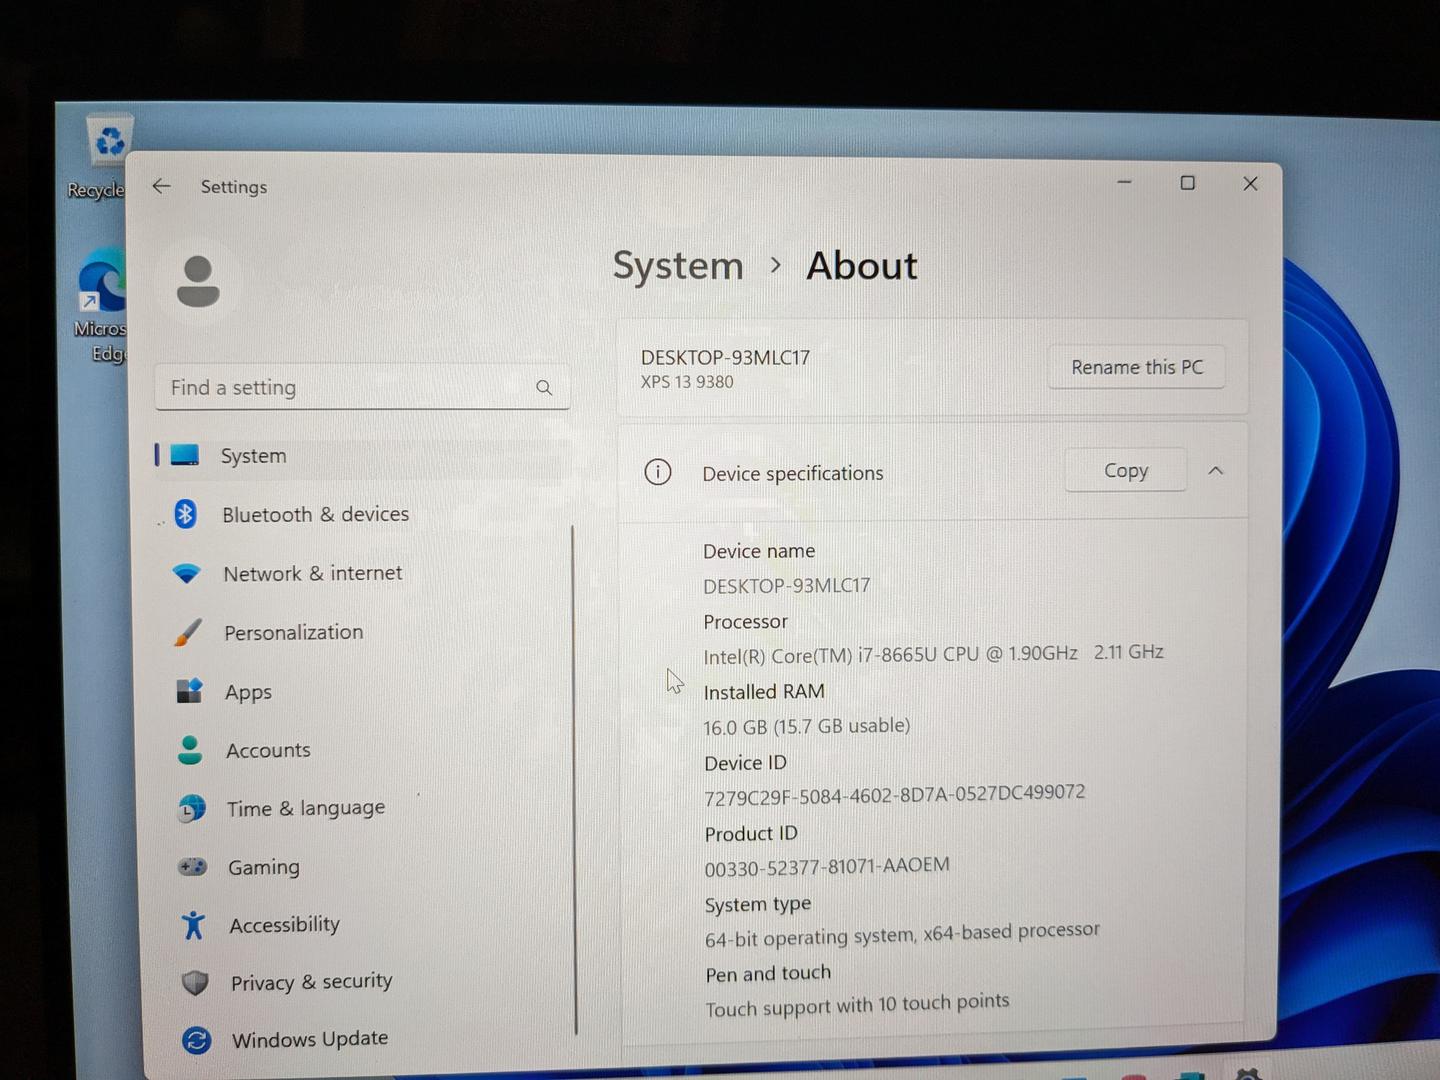Open Privacy & security label
Screen dimensions: 1440x1080
pyautogui.click(x=311, y=982)
